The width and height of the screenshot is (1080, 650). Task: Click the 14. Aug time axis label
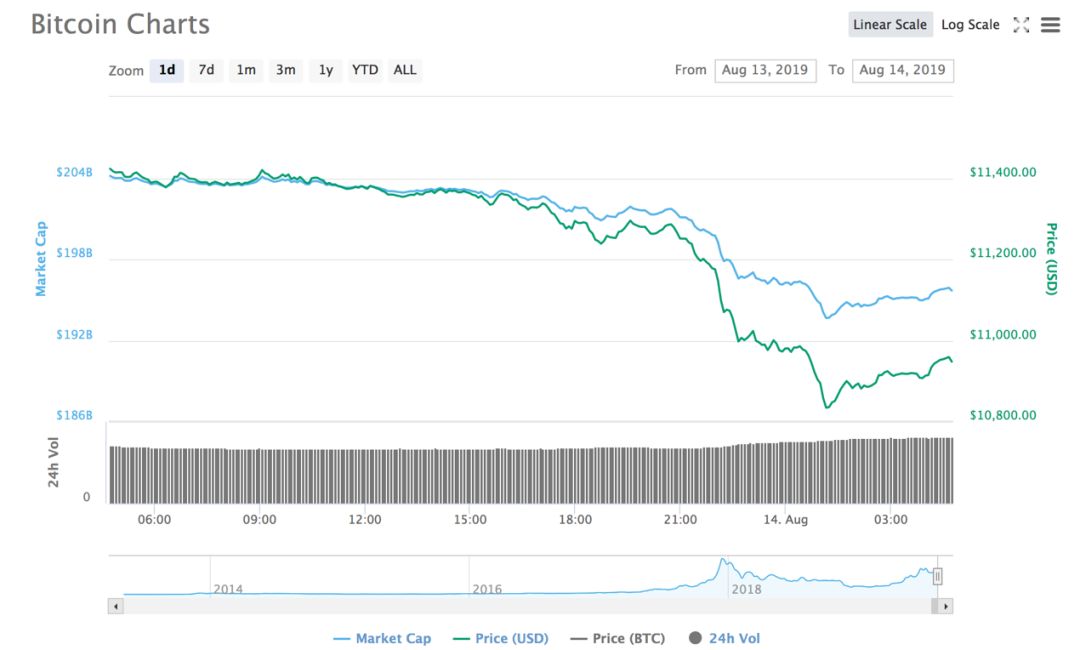(786, 519)
